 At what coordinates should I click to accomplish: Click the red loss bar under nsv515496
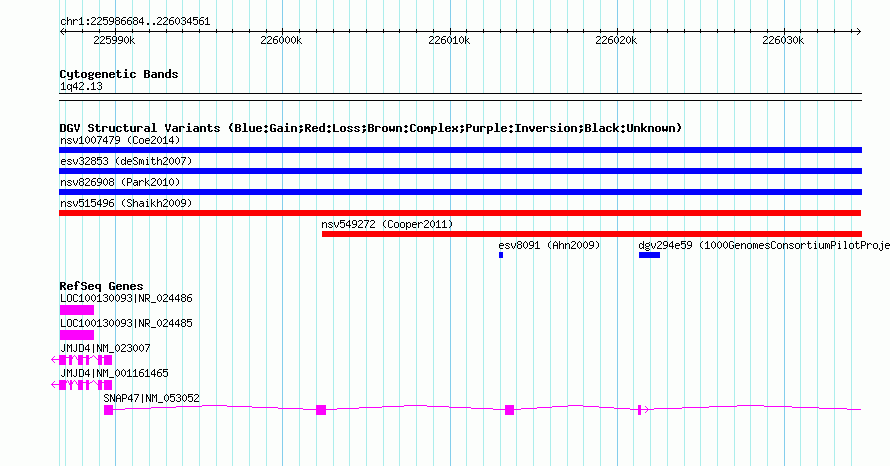click(460, 213)
